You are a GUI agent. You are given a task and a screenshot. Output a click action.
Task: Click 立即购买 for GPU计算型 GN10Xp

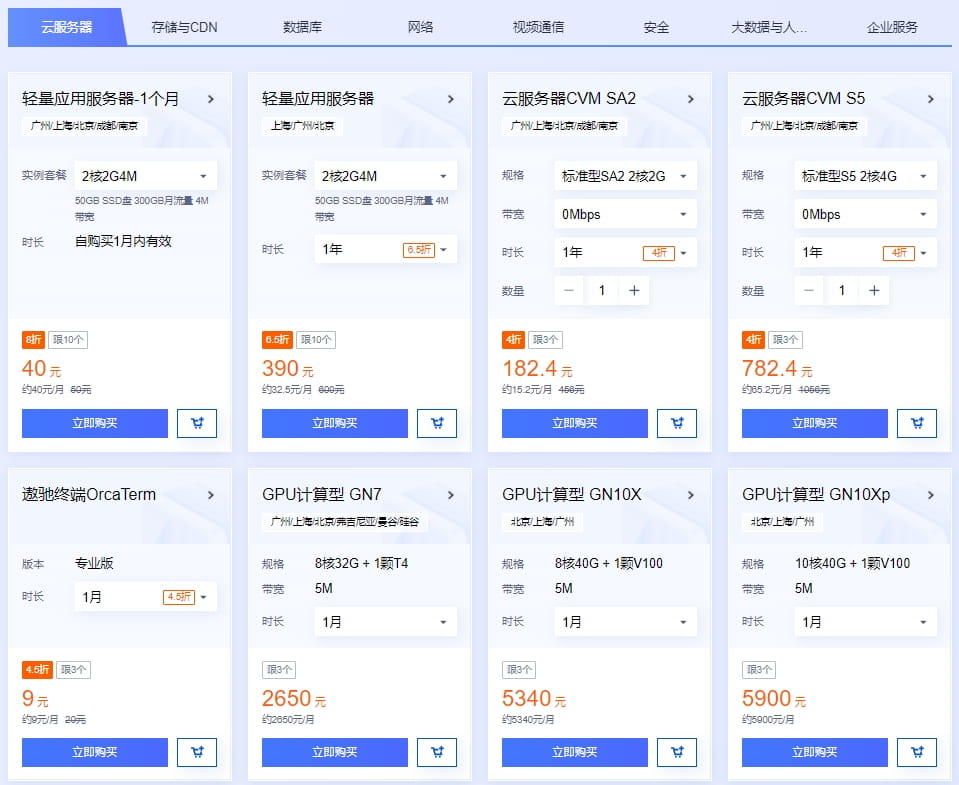[x=814, y=752]
